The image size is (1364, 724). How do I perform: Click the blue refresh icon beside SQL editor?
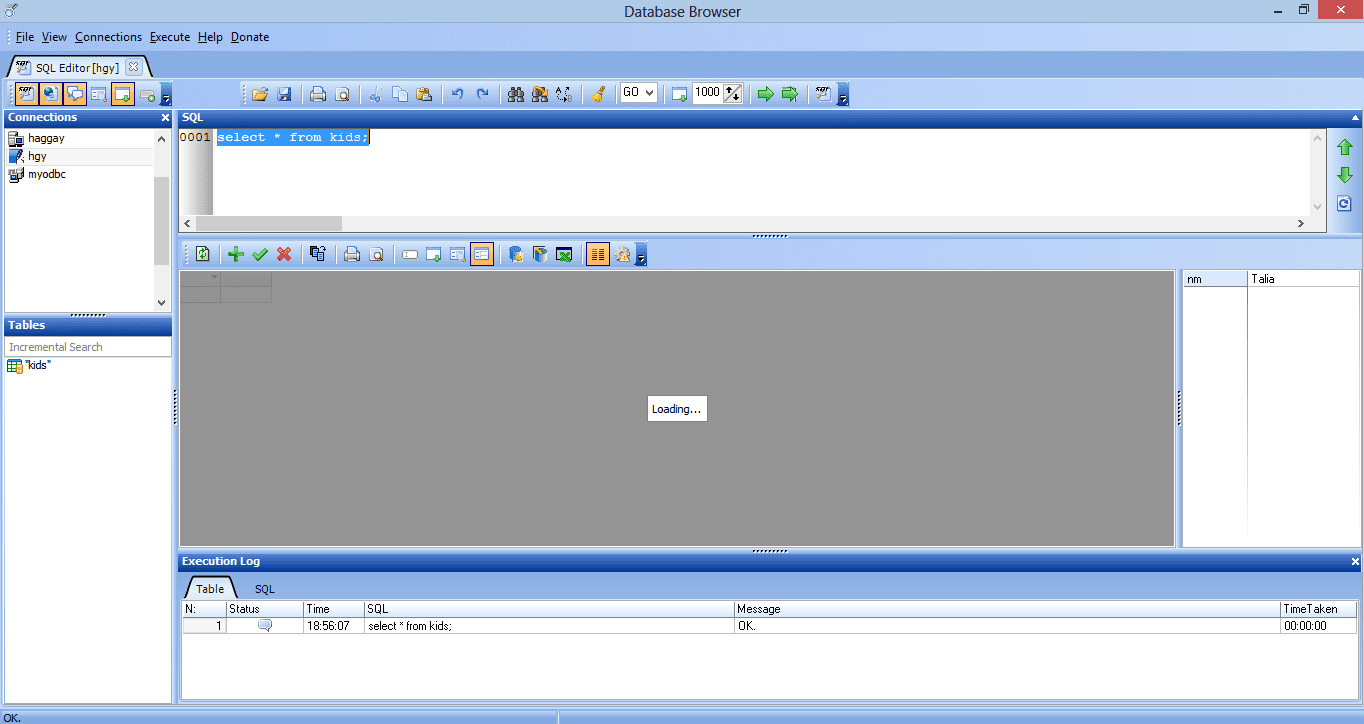1345,203
